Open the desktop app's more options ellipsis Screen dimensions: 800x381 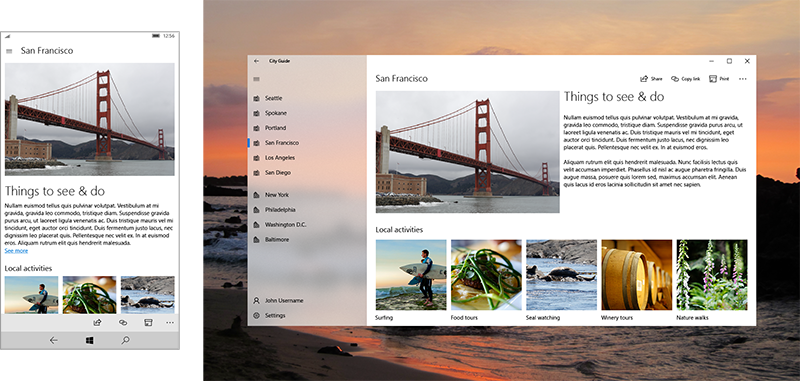(x=742, y=79)
